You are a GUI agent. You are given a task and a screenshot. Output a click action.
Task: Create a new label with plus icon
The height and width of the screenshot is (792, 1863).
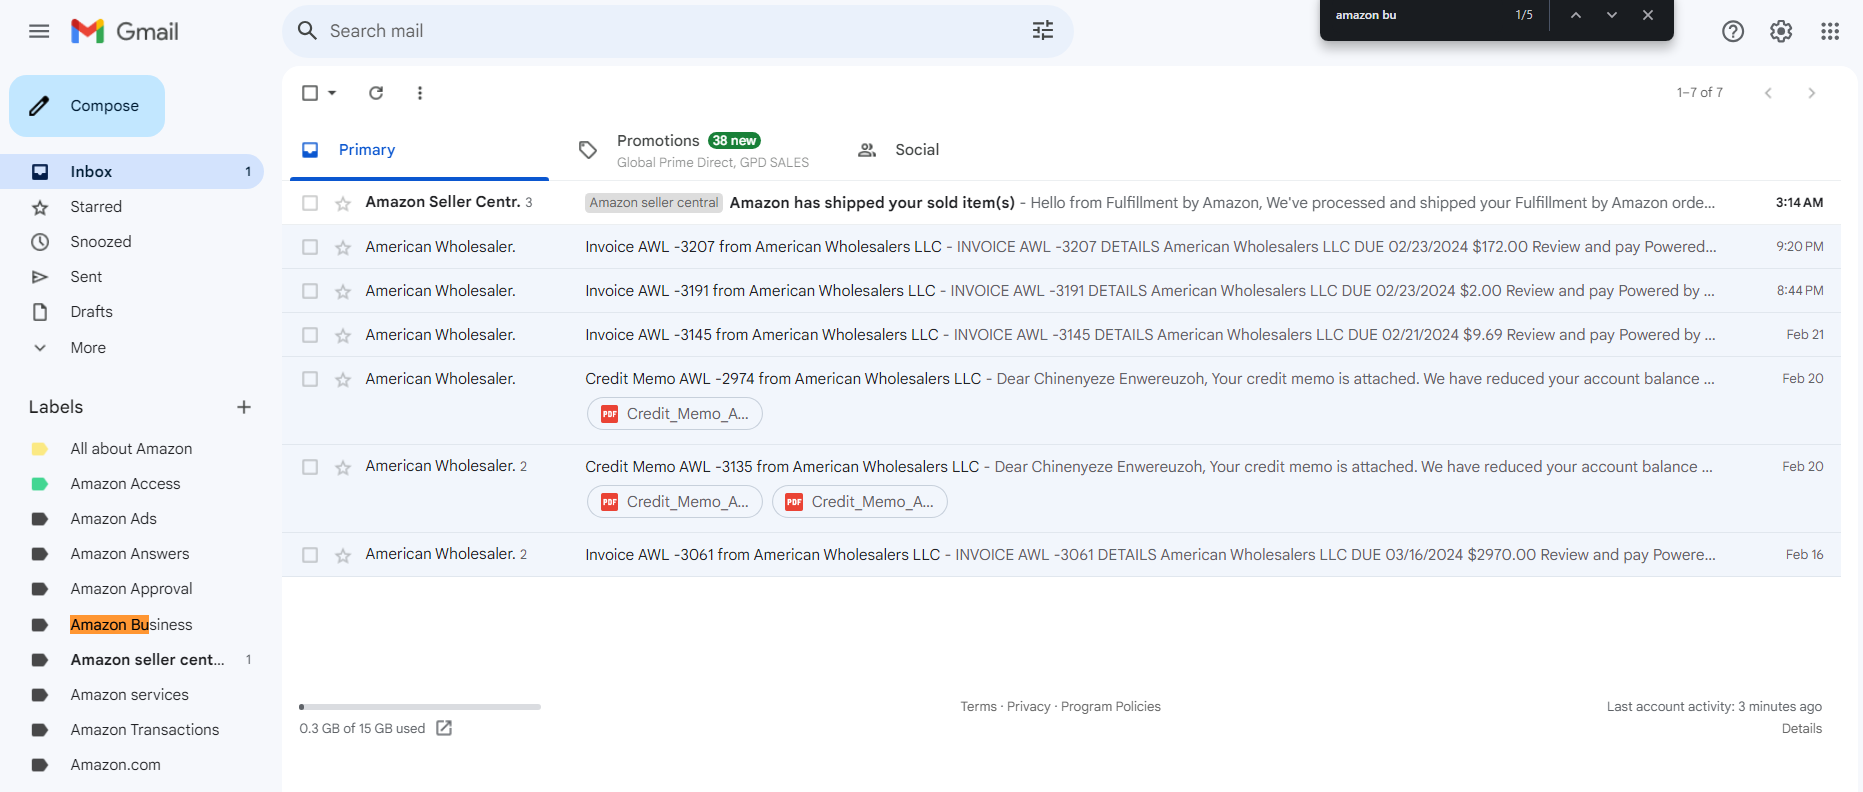(x=244, y=407)
